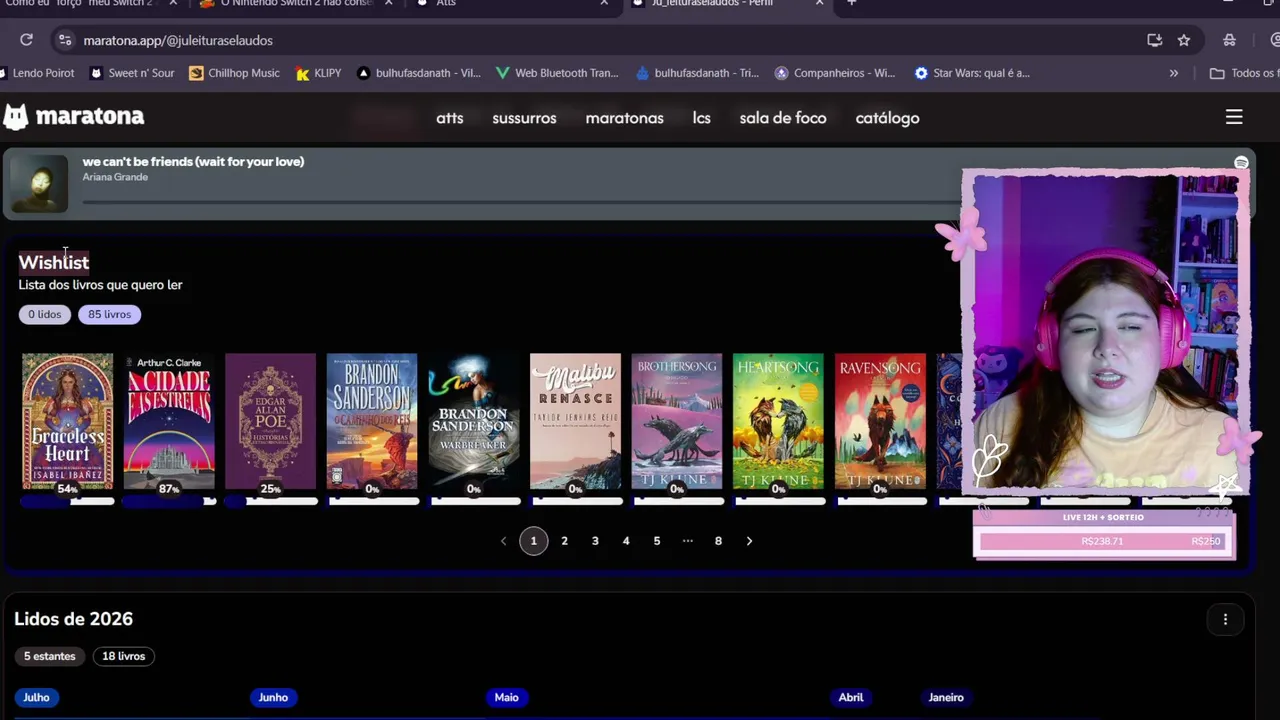This screenshot has width=1280, height=720.
Task: Close the Nintendo Switch 2 tab
Action: click(389, 3)
